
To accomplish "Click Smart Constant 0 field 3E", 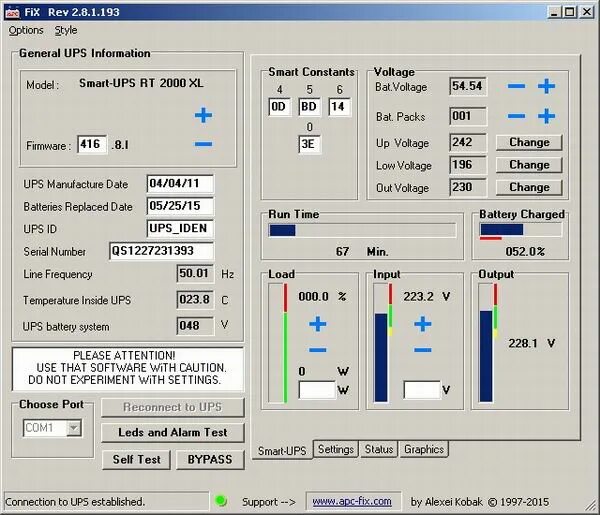I will point(309,144).
